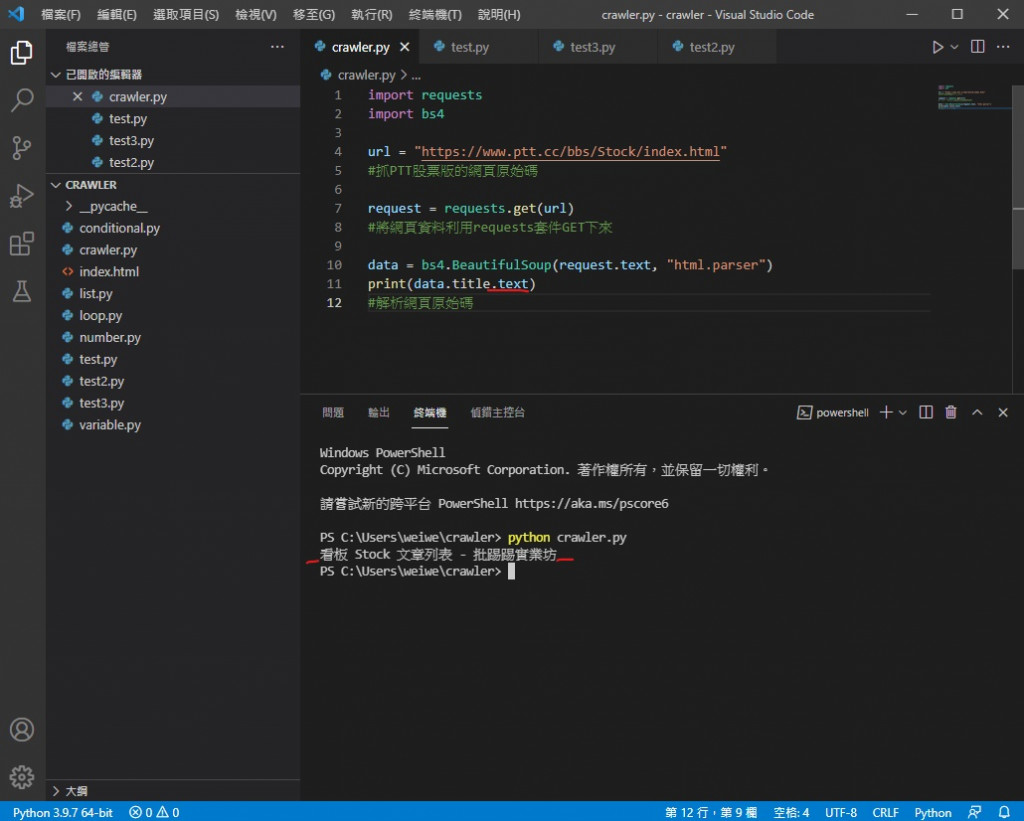Open errors and warnings status item
The width and height of the screenshot is (1024, 821).
154,812
